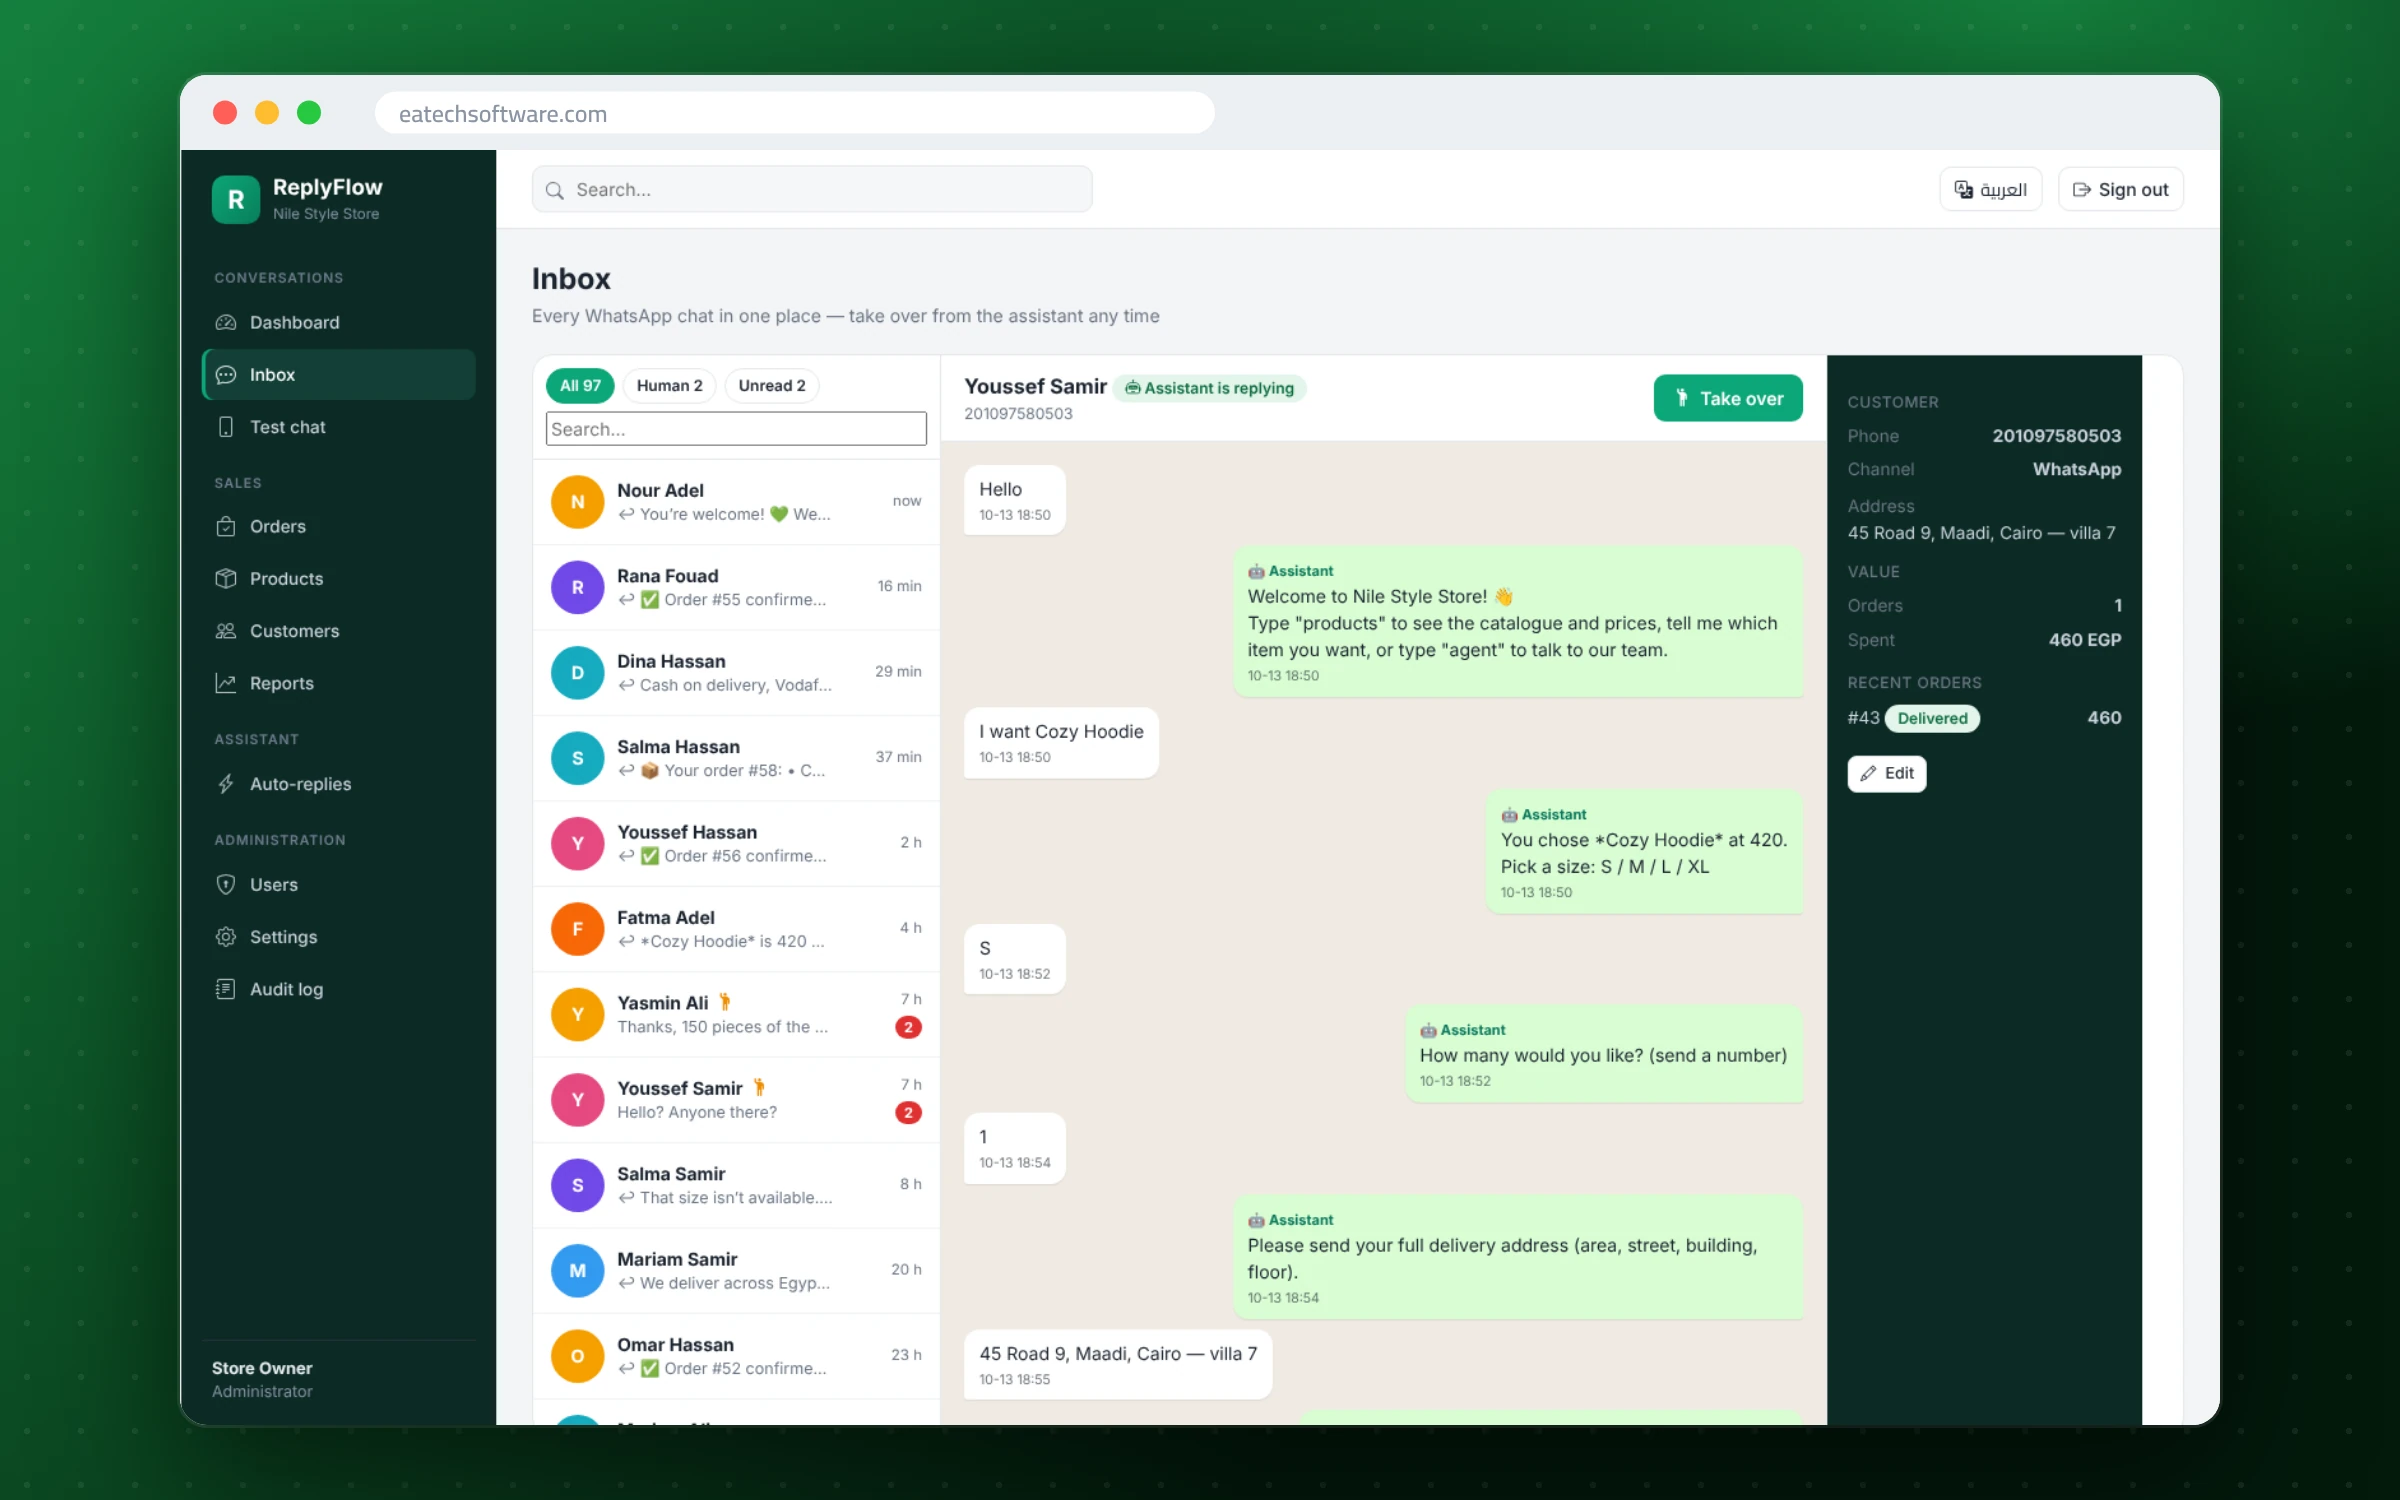Open Auto-replies assistant settings
Image resolution: width=2400 pixels, height=1500 pixels.
pyautogui.click(x=338, y=784)
